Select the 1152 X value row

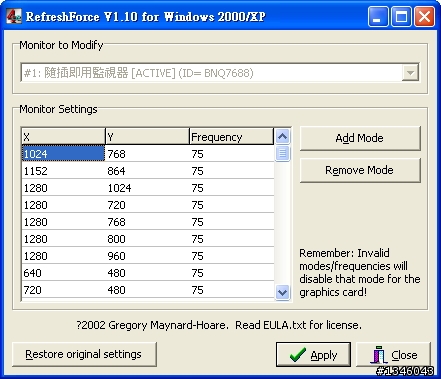[63, 171]
